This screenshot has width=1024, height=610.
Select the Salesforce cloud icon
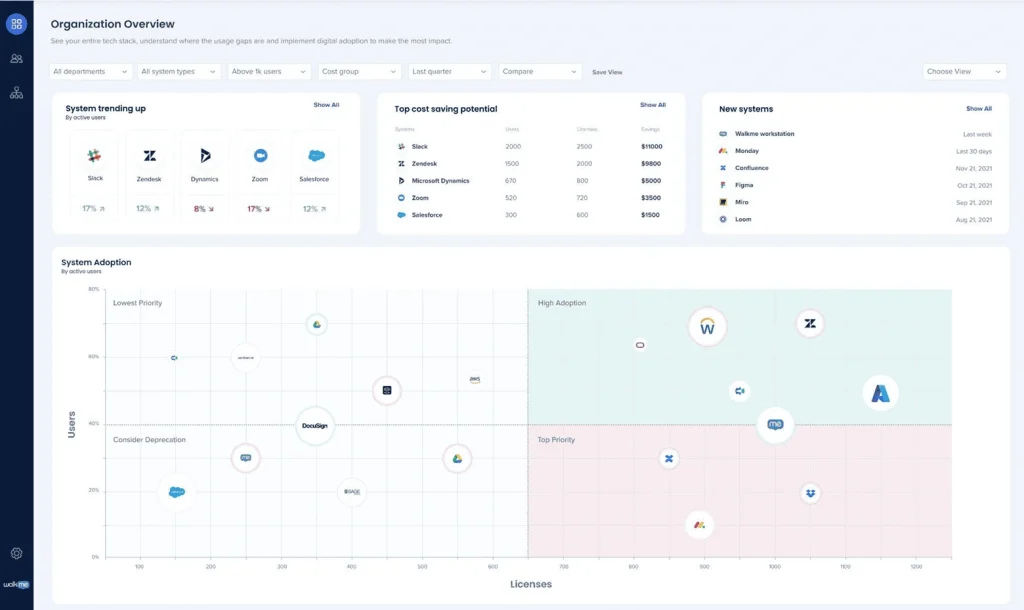[314, 156]
